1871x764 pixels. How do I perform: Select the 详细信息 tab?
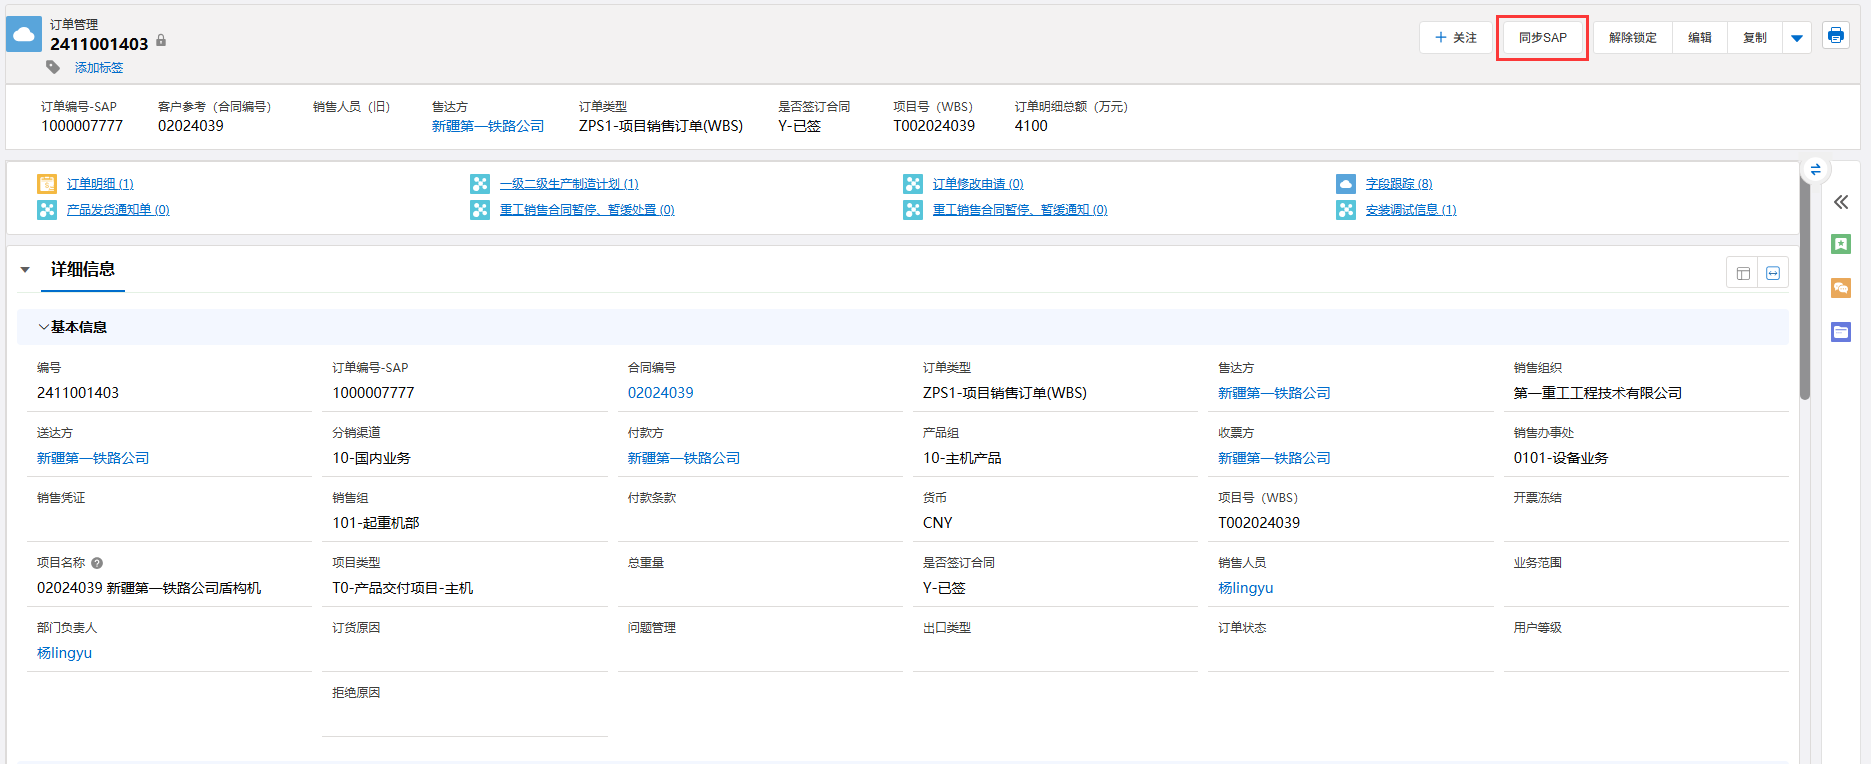pyautogui.click(x=83, y=270)
